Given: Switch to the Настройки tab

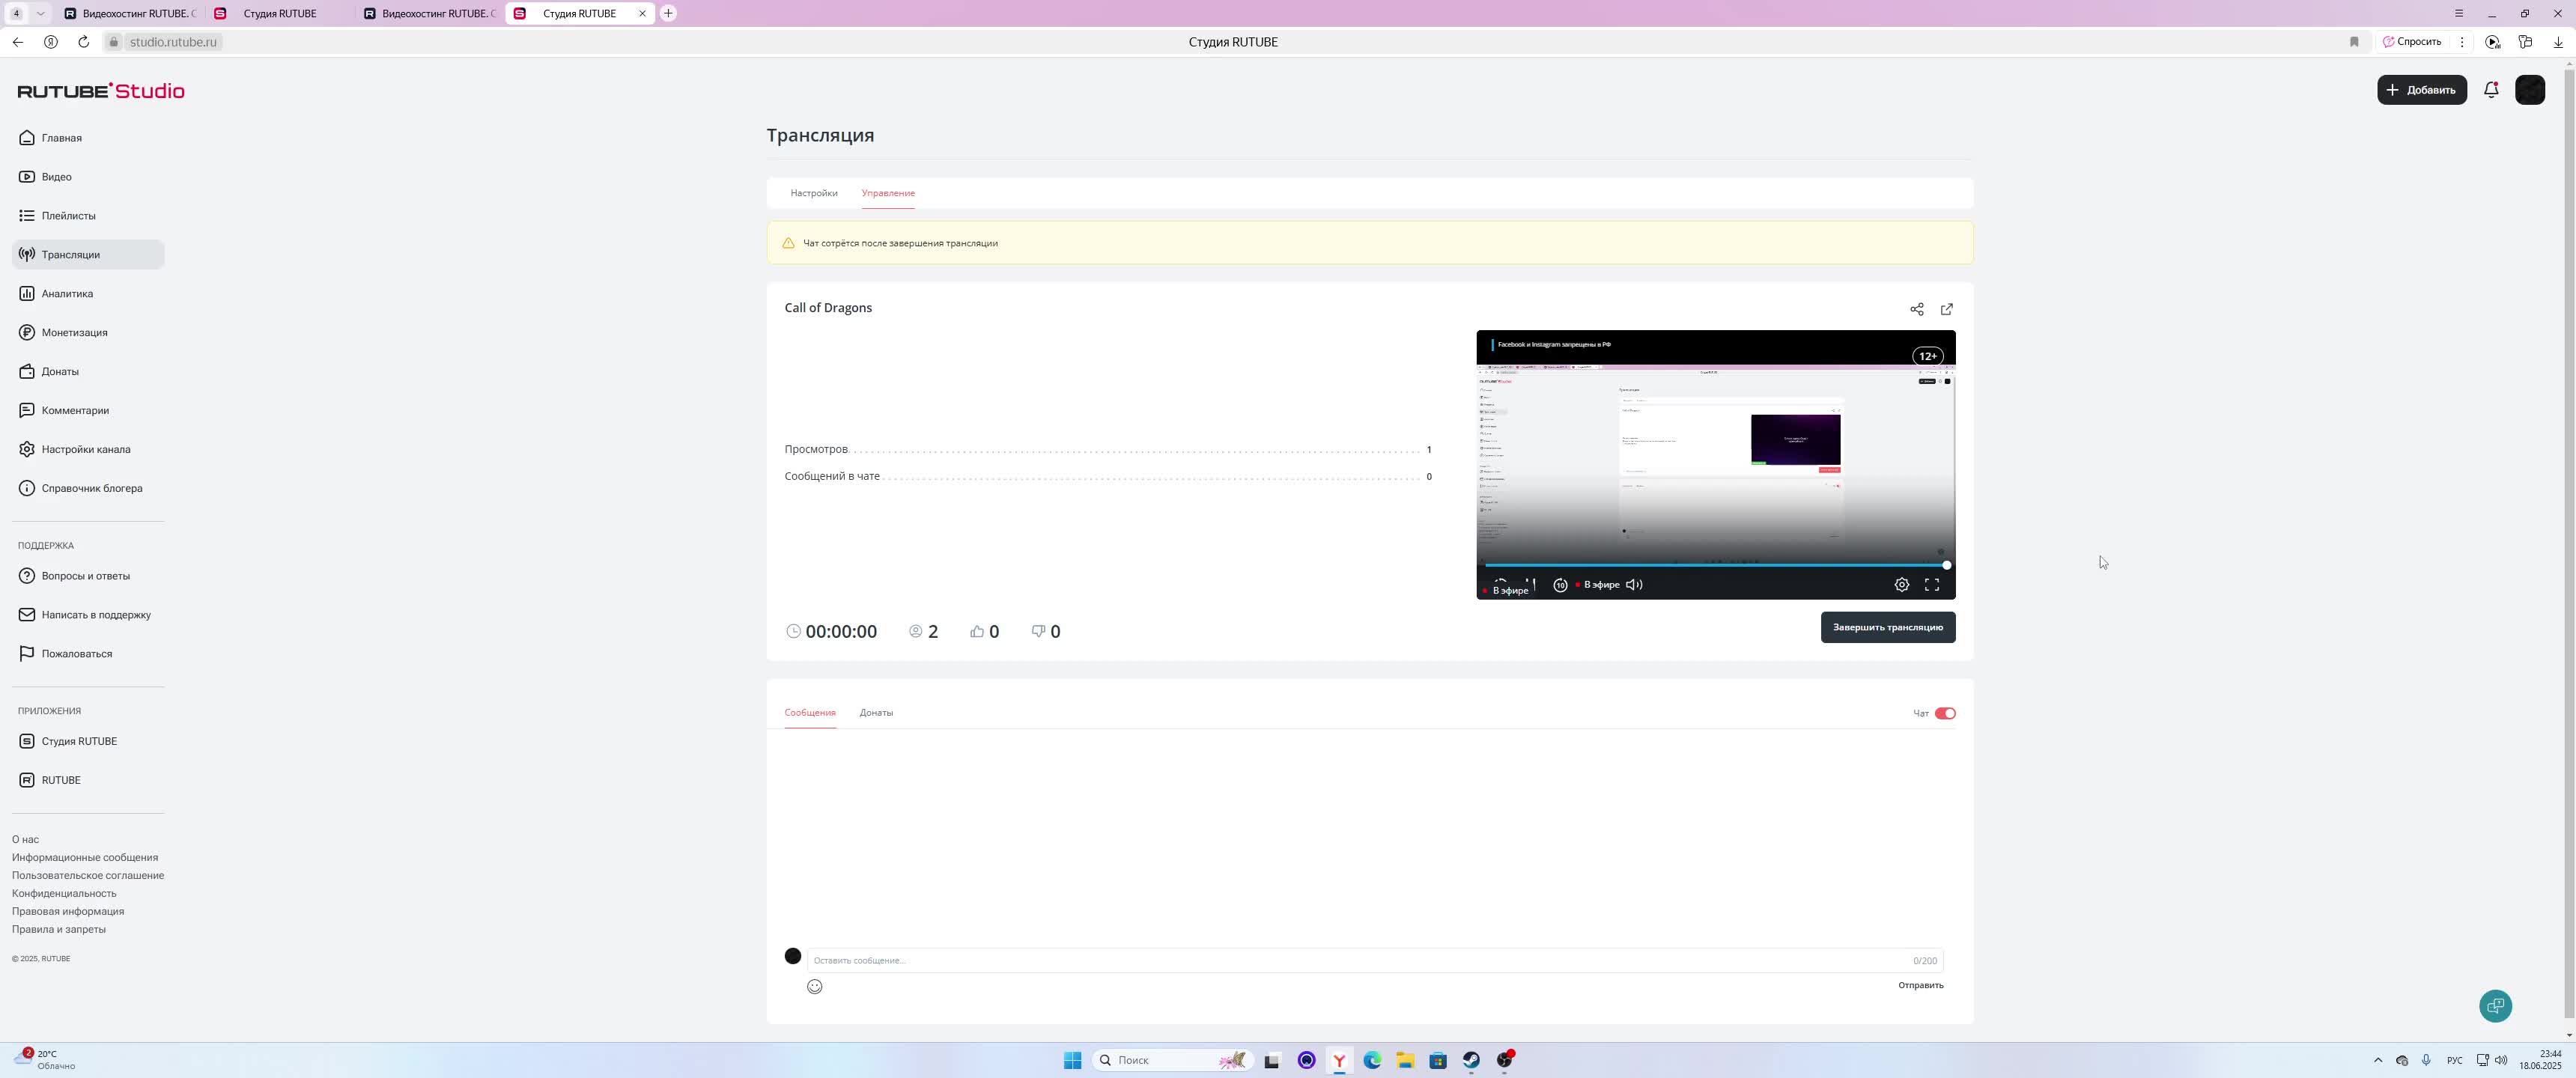Looking at the screenshot, I should click(x=814, y=193).
